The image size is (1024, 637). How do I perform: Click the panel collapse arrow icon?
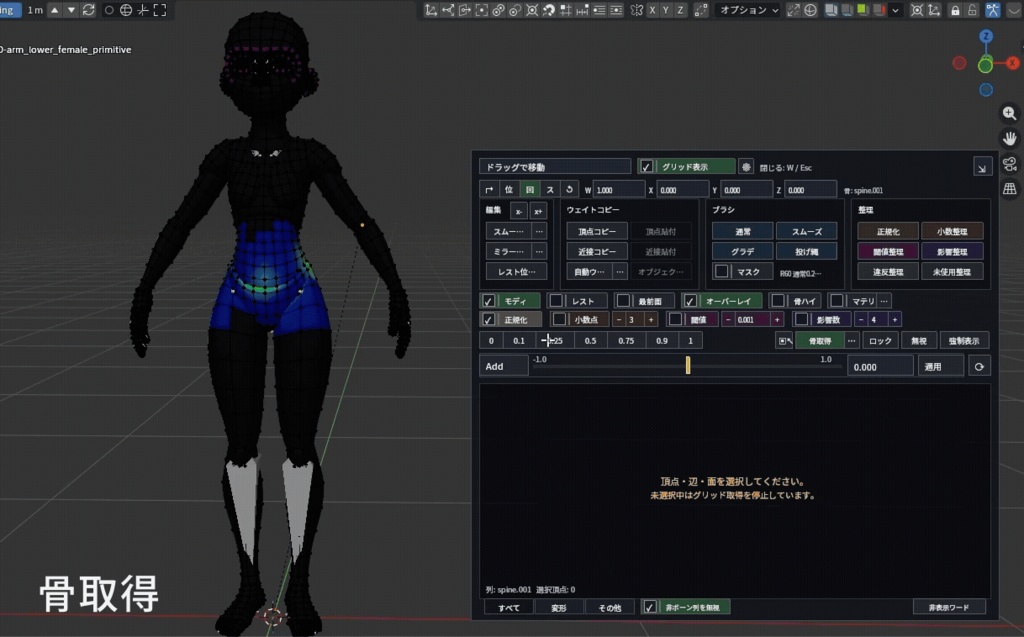(x=982, y=168)
